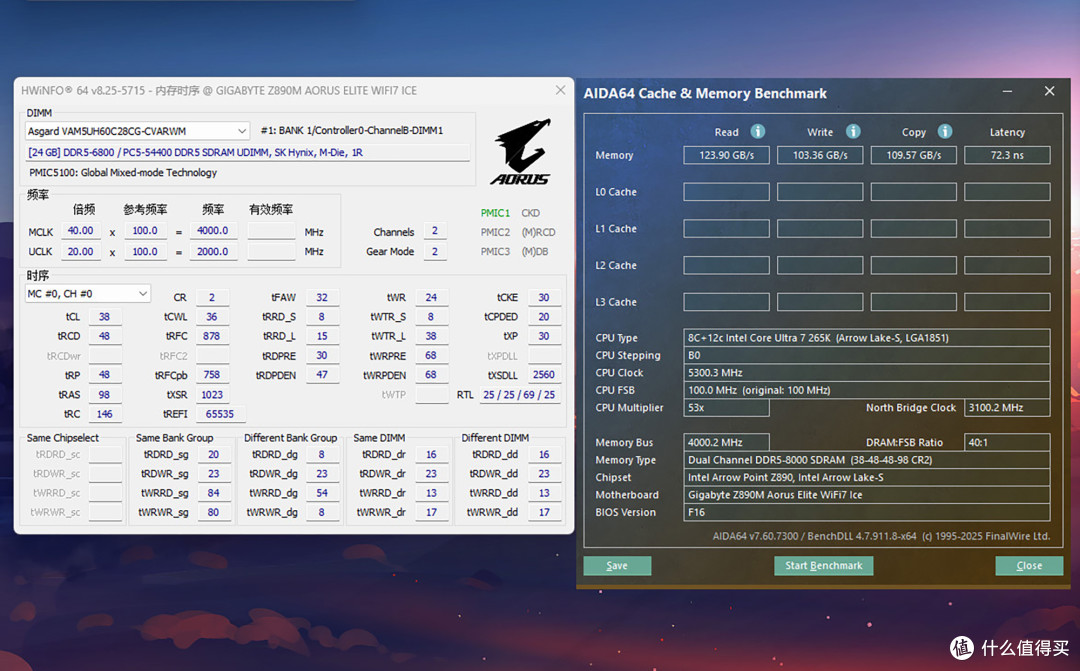Select the CKD indicator label

[530, 213]
